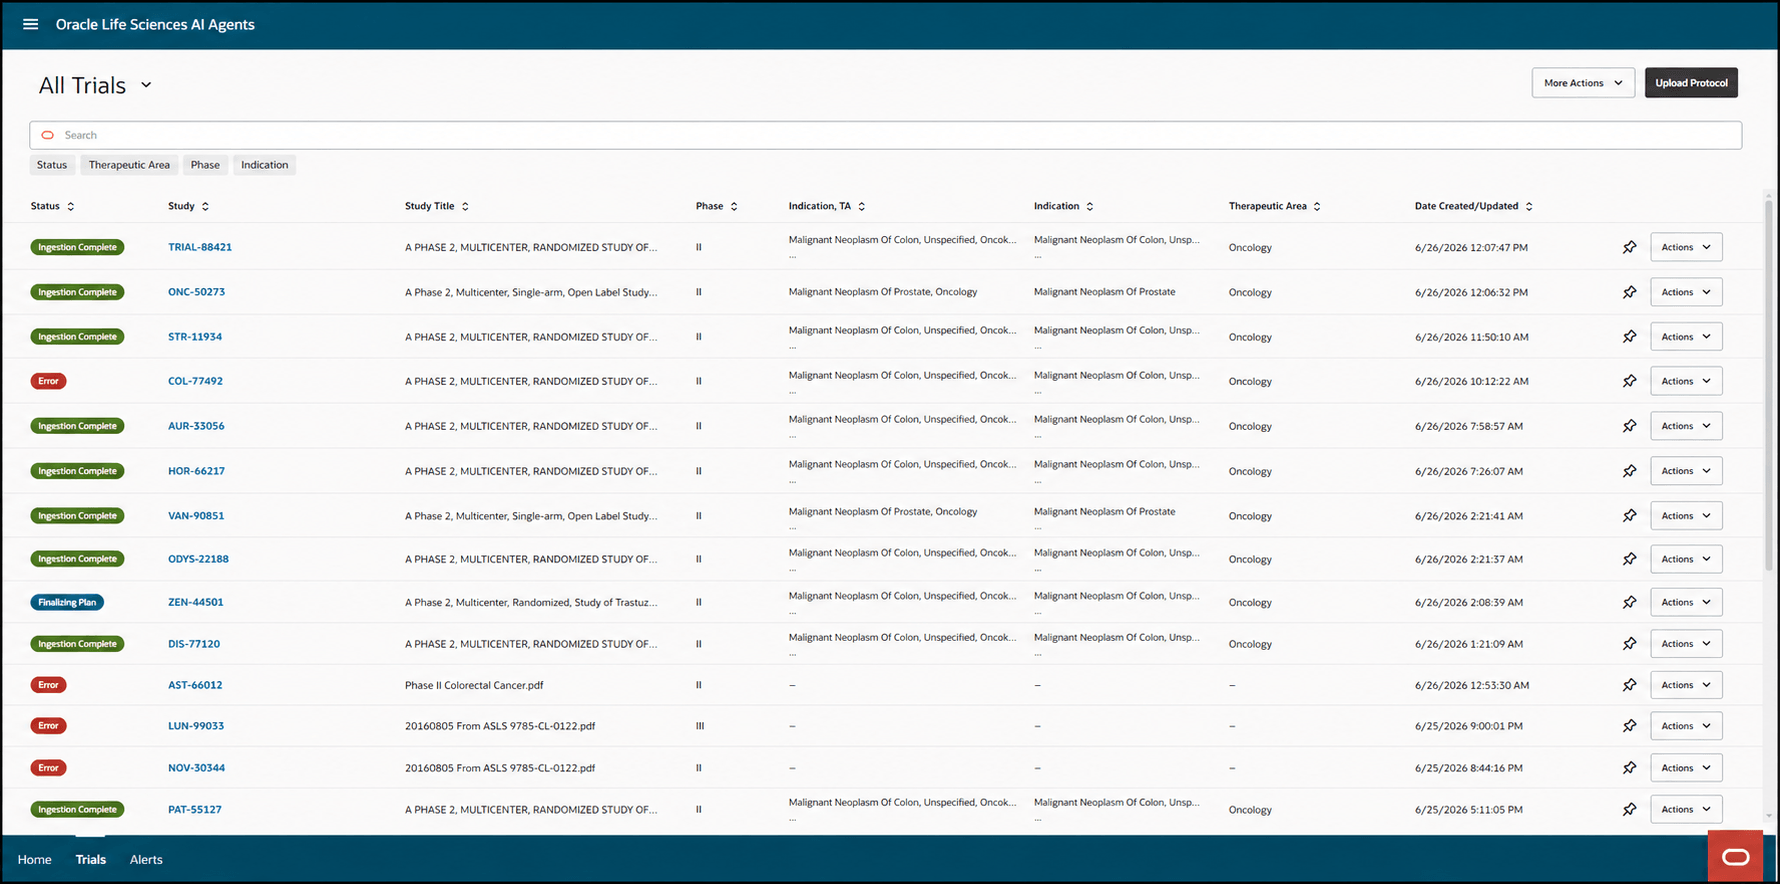
Task: Switch to the Alerts tab
Action: (146, 860)
